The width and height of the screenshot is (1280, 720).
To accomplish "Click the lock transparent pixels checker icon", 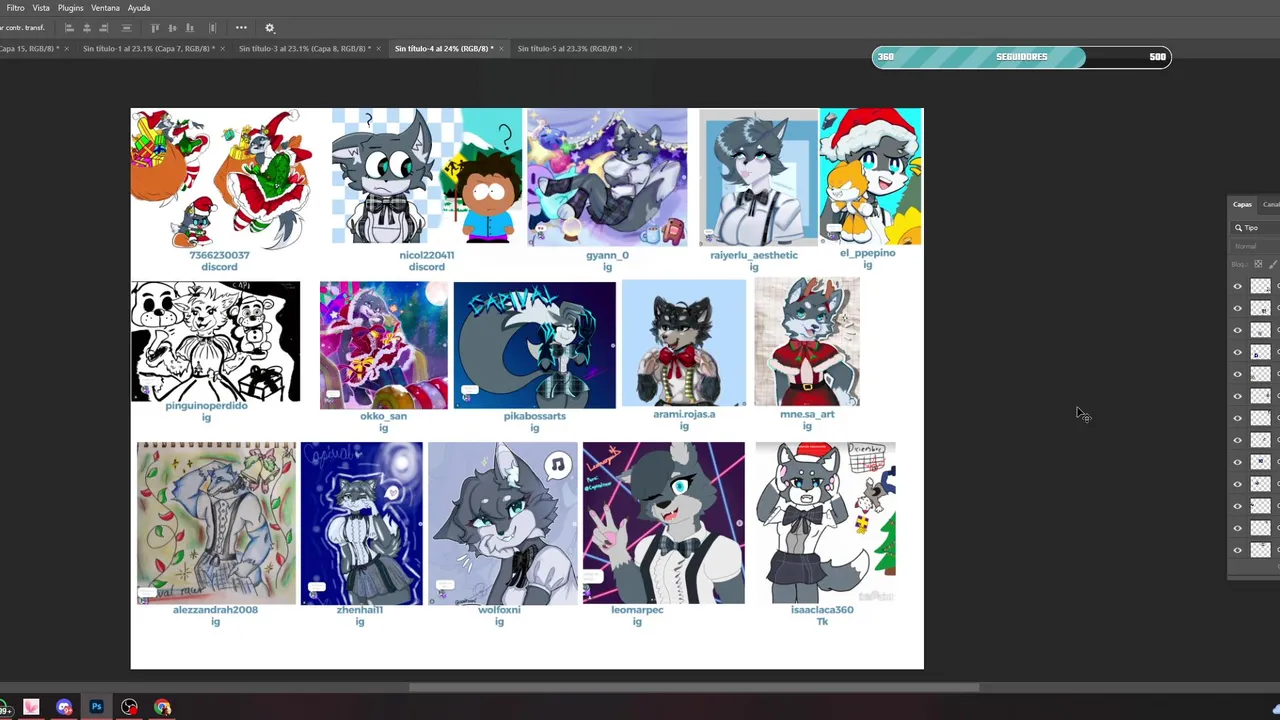I will click(1258, 264).
